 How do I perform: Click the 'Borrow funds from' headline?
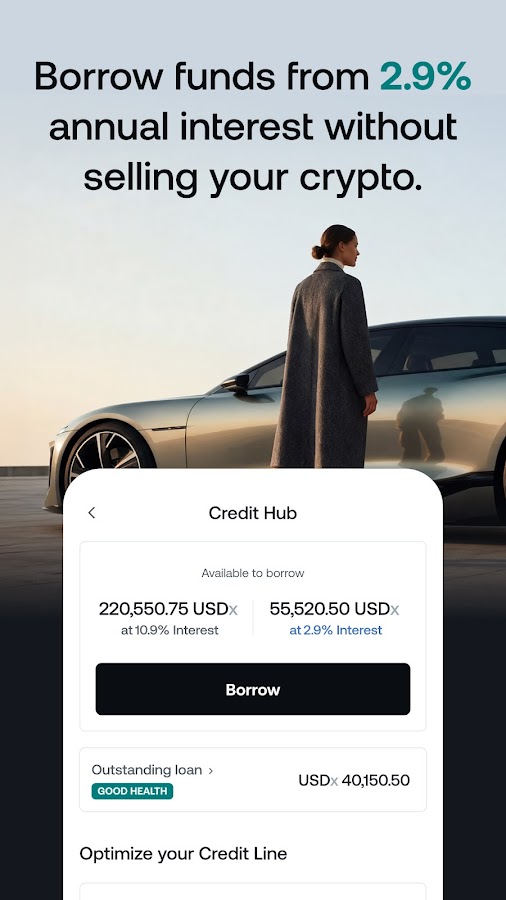pos(202,75)
